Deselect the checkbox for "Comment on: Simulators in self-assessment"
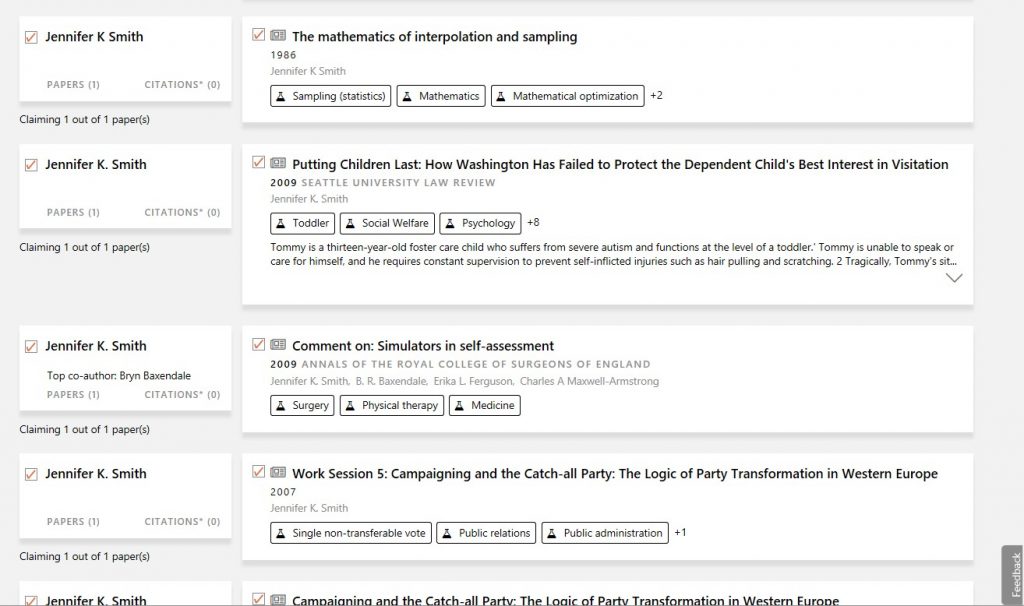The width and height of the screenshot is (1024, 606). 258,344
